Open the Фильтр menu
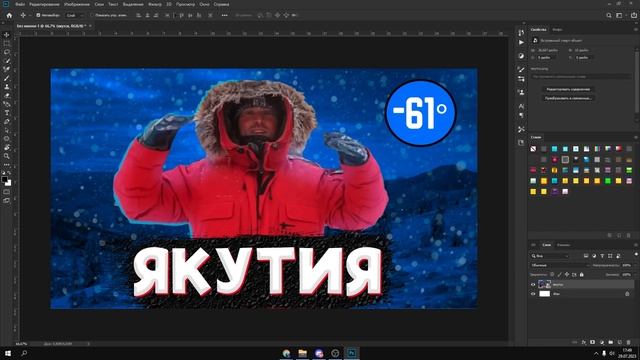640x360 pixels. coord(155,4)
